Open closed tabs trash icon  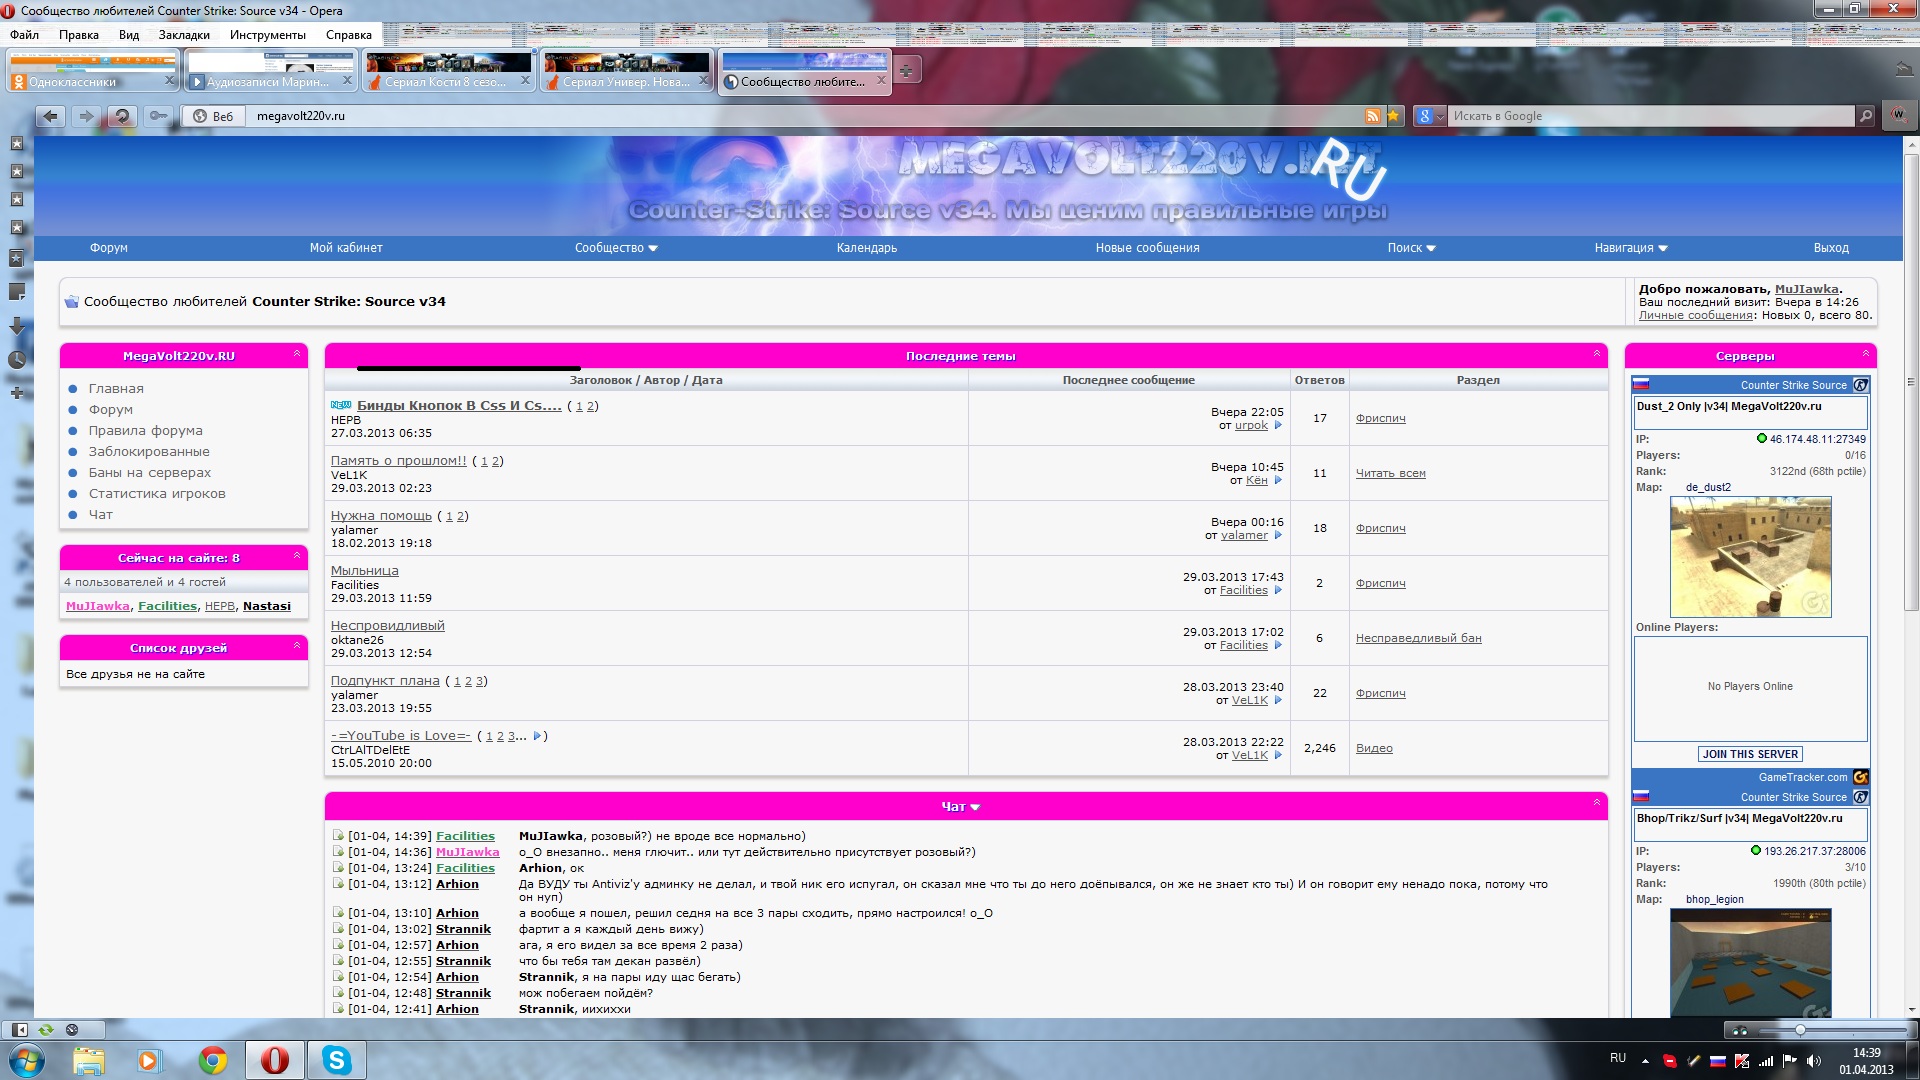pyautogui.click(x=1903, y=69)
